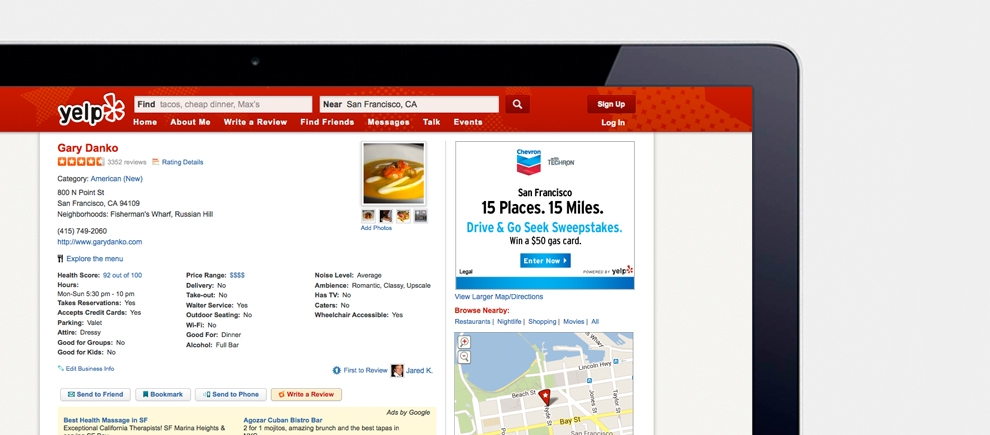Click the Bookmark button
990x435 pixels.
tap(162, 395)
